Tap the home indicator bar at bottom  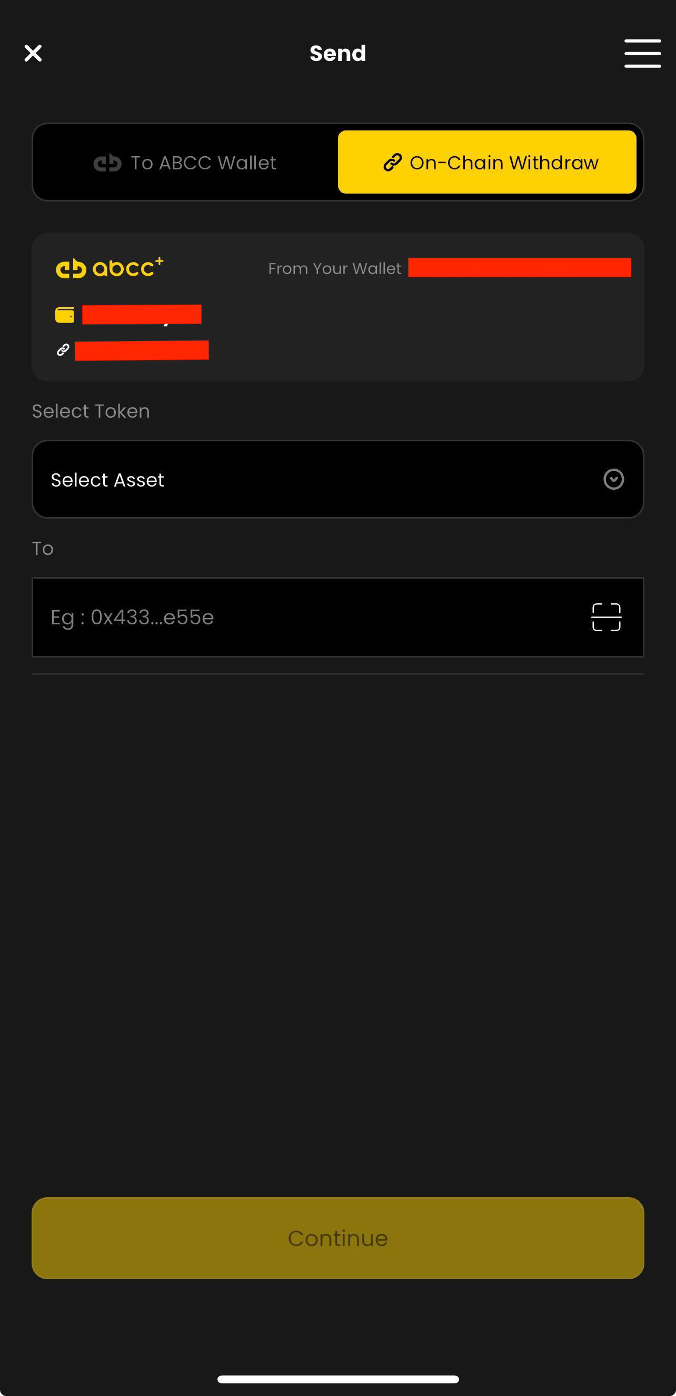(x=338, y=1379)
